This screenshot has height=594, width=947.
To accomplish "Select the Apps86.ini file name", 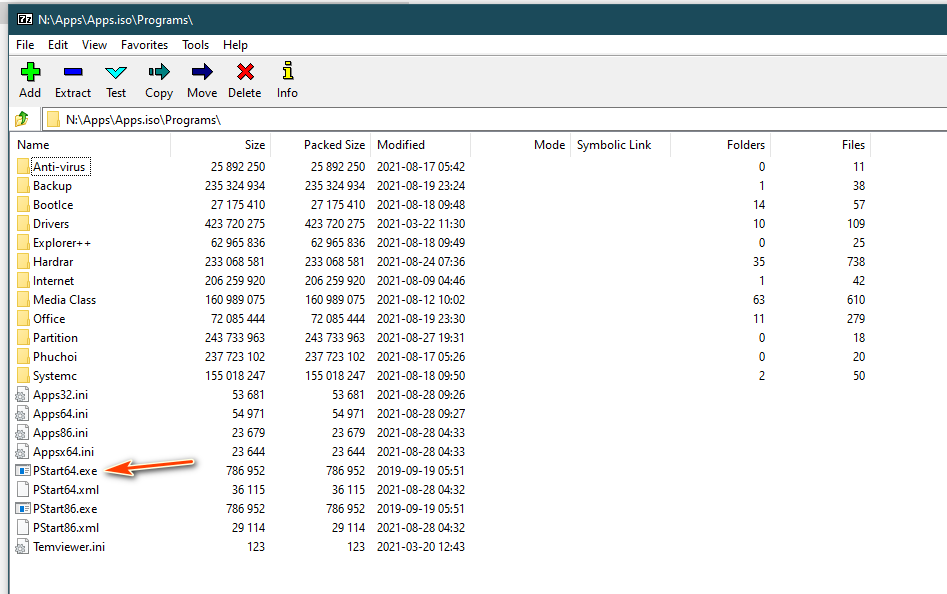I will click(x=60, y=433).
